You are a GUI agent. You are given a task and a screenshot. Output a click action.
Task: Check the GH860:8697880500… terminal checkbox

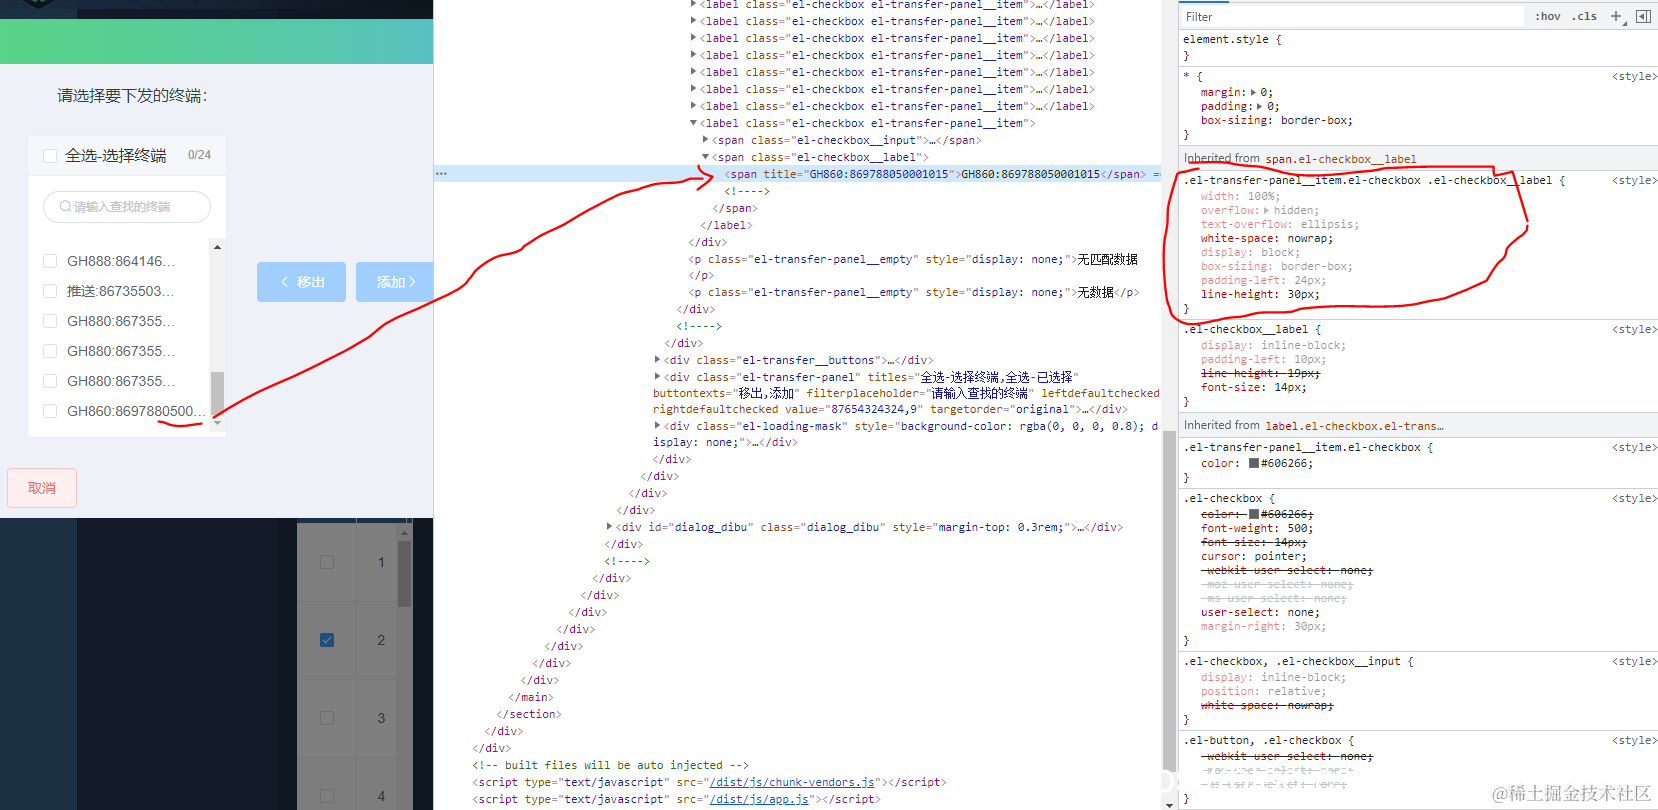pos(50,411)
